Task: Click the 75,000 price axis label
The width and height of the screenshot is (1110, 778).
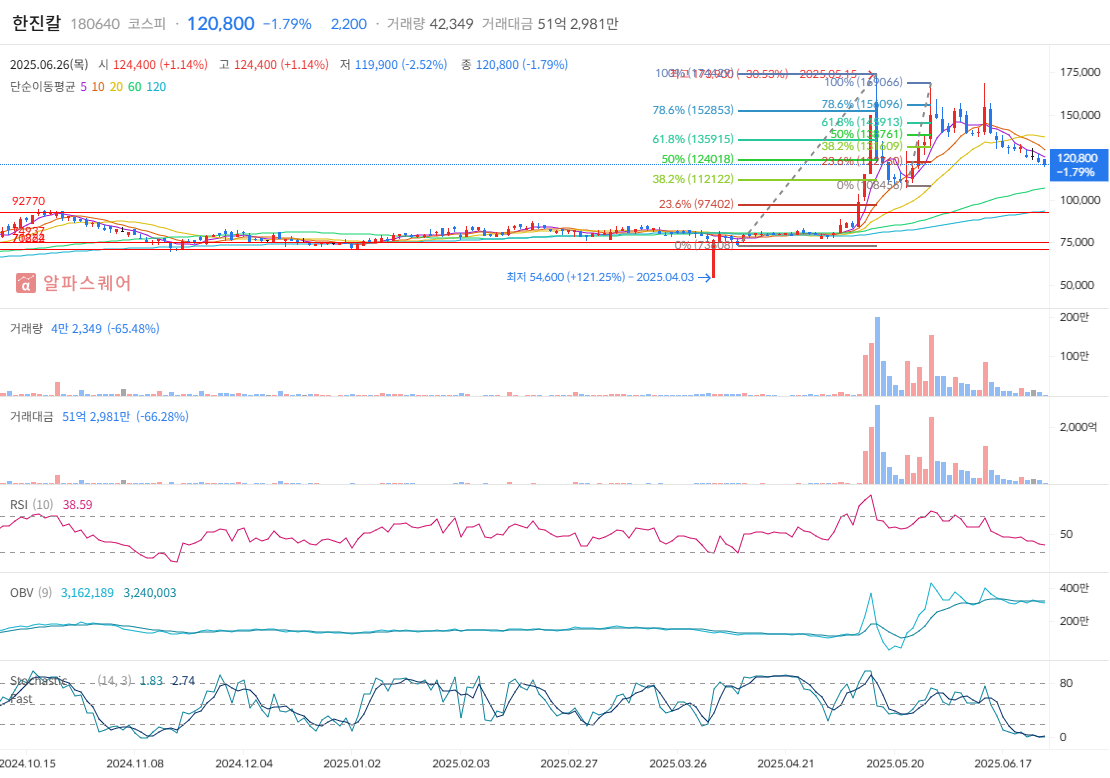Action: pos(1077,242)
